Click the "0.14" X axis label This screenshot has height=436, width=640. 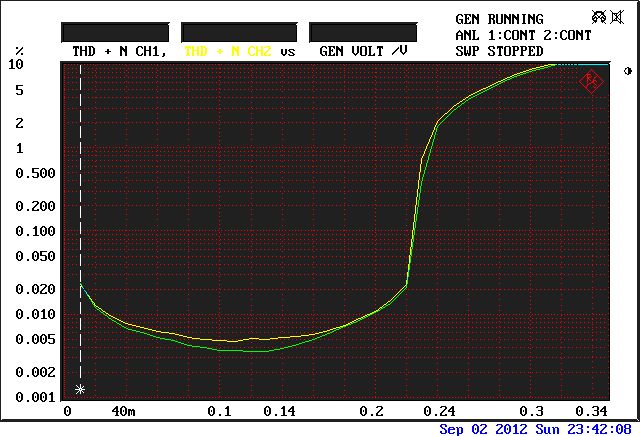[x=280, y=411]
